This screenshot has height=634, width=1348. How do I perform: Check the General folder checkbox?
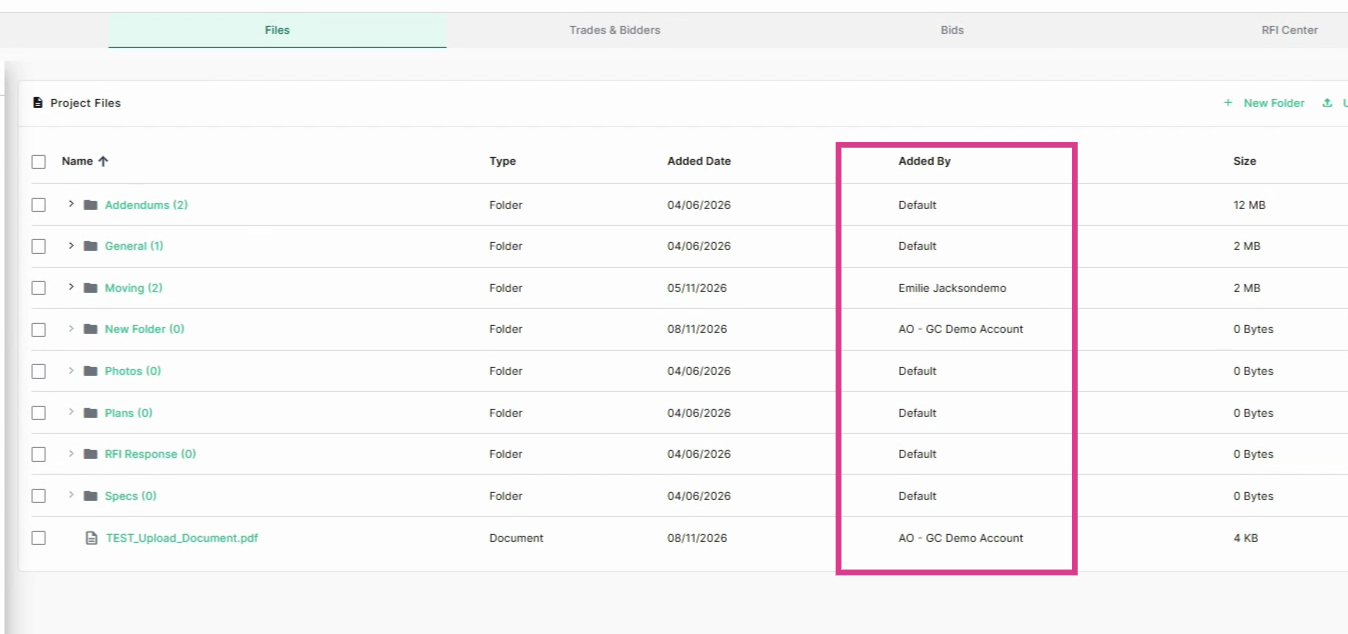tap(38, 246)
